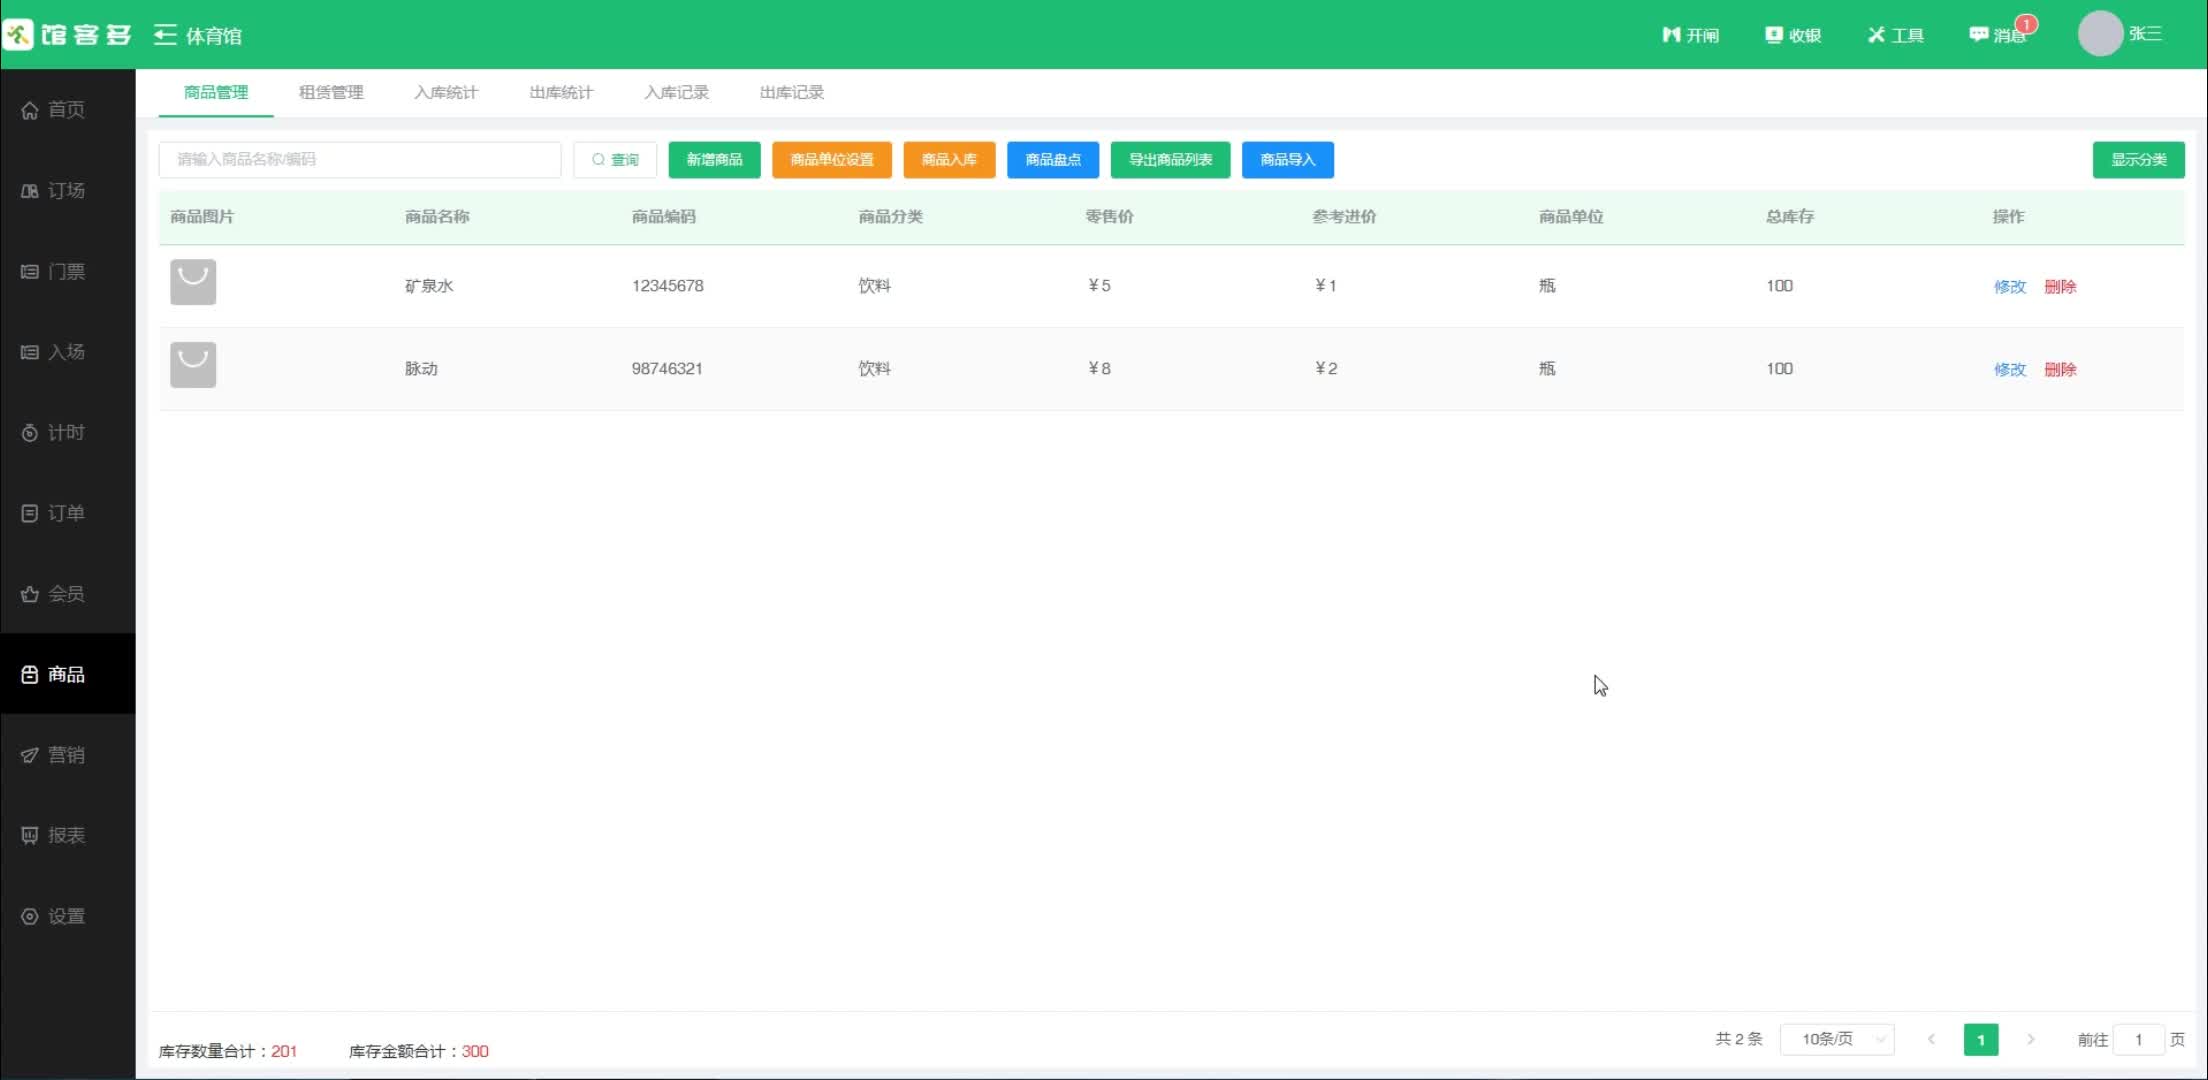Open 设置 in the sidebar

(68, 916)
